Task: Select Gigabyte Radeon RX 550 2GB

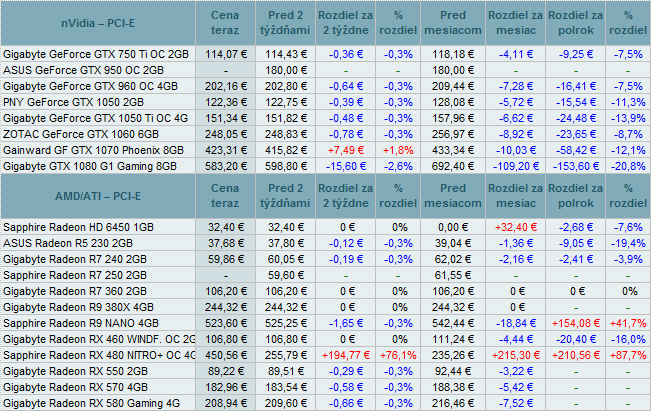Action: (x=76, y=371)
